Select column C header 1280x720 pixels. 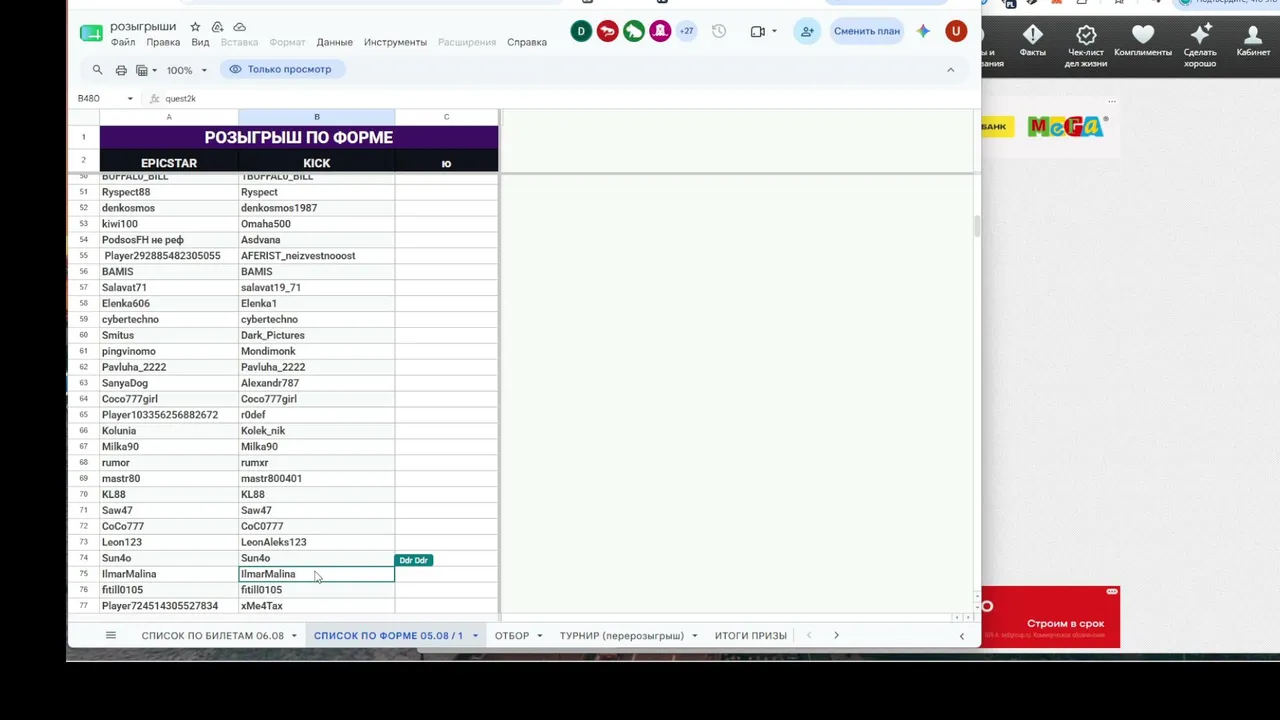tap(446, 117)
